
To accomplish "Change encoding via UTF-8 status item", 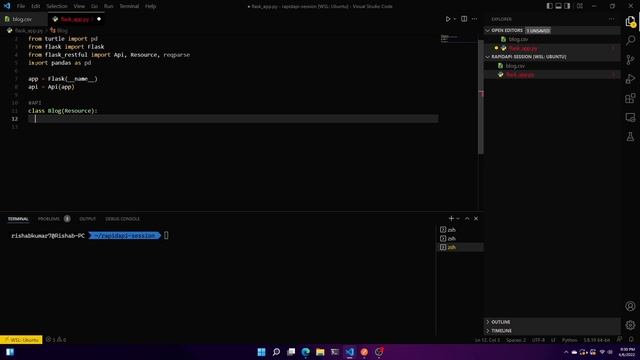I will pos(538,340).
